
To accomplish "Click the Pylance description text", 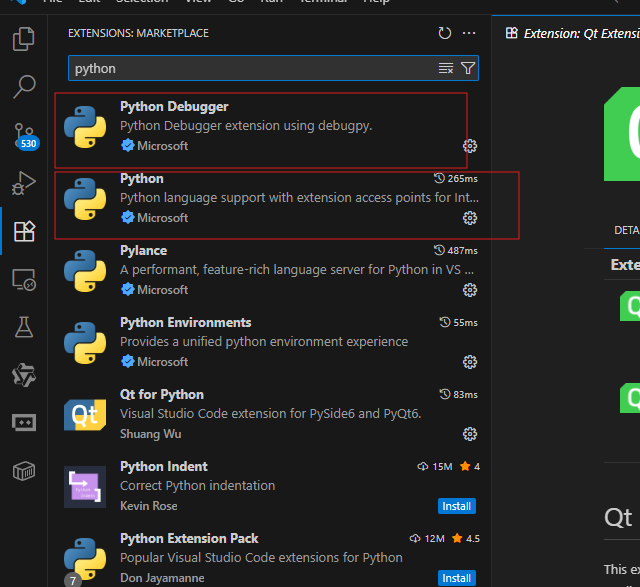I will [297, 270].
